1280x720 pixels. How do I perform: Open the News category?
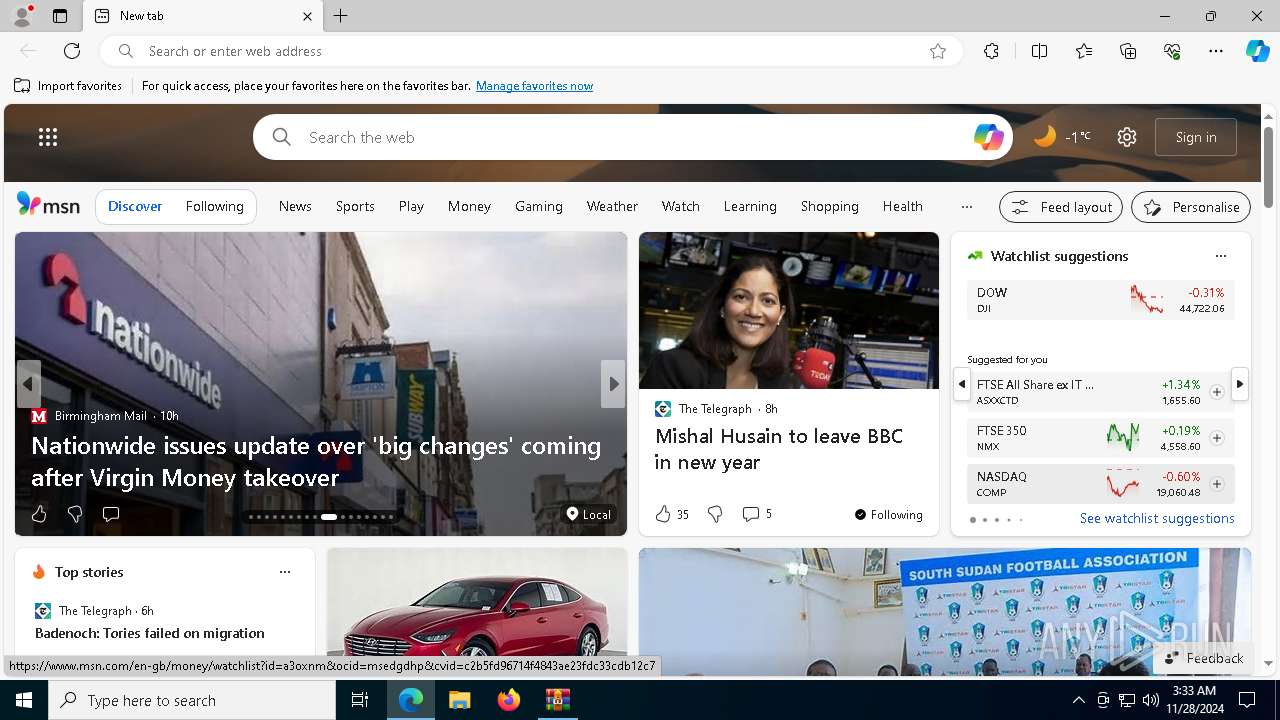click(295, 206)
